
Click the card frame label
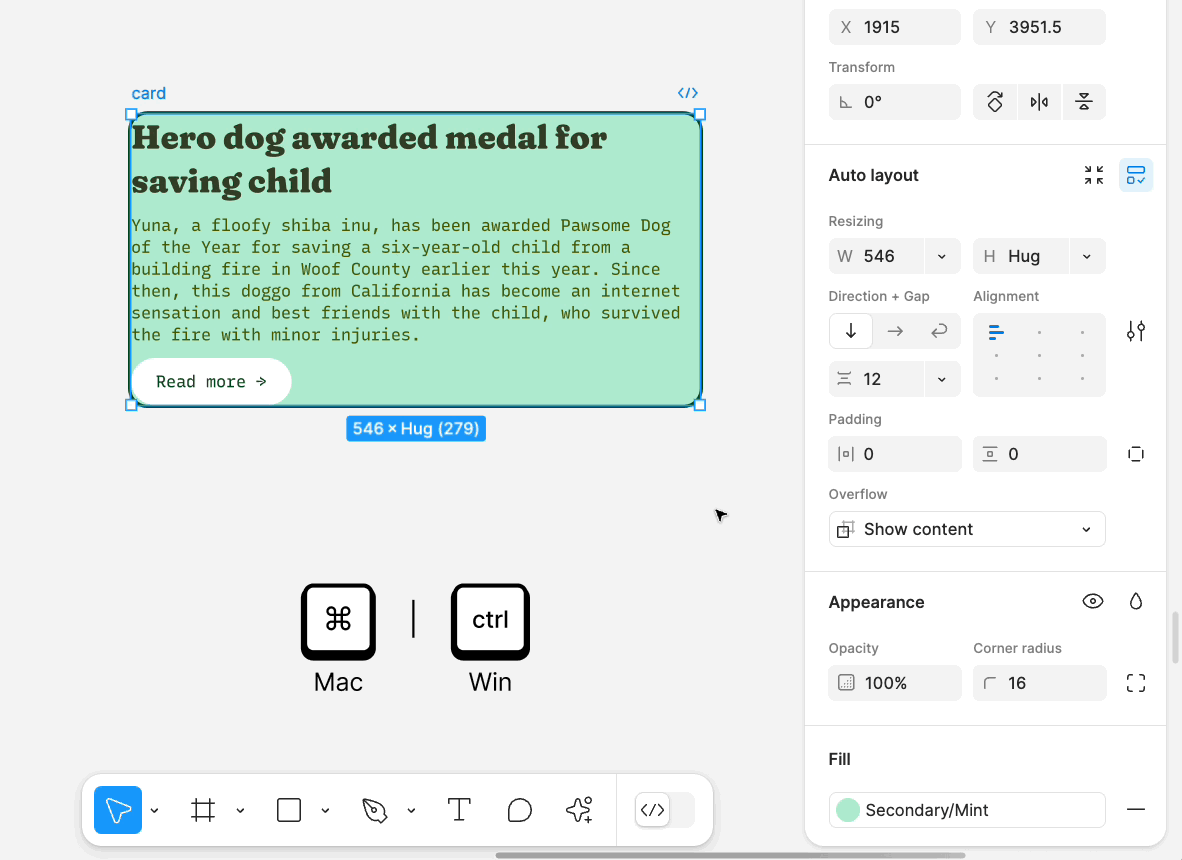149,93
